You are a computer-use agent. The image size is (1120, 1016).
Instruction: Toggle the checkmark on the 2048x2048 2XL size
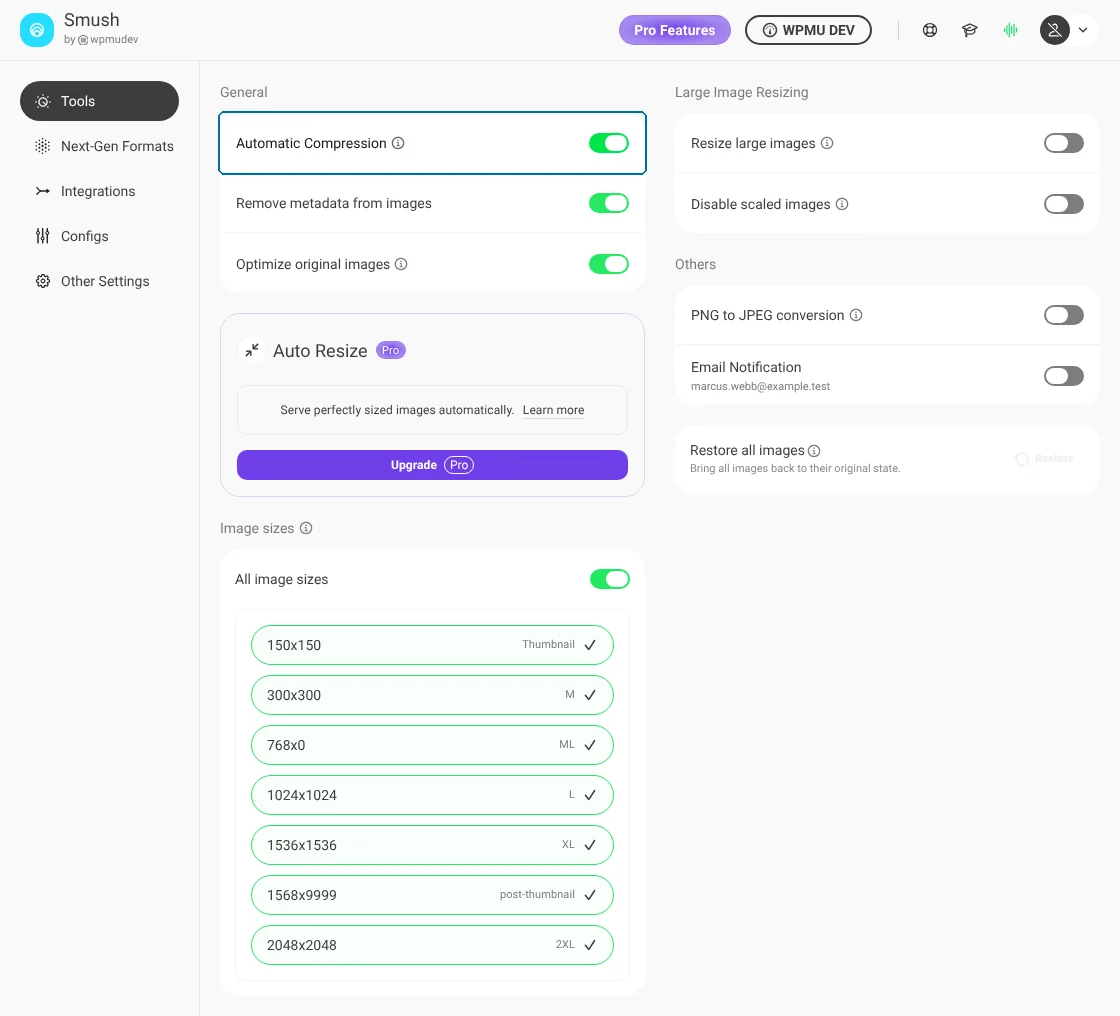coord(590,945)
